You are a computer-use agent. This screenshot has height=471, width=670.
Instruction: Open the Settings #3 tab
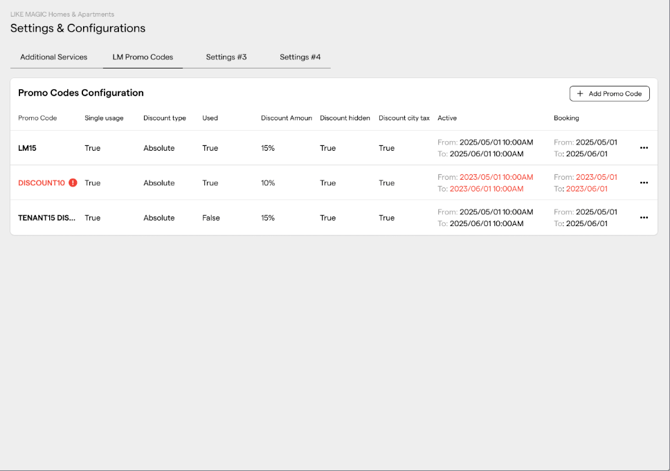[226, 57]
